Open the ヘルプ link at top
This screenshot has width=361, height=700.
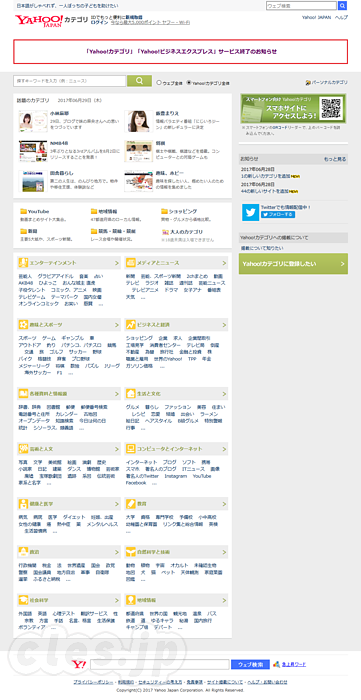(341, 17)
